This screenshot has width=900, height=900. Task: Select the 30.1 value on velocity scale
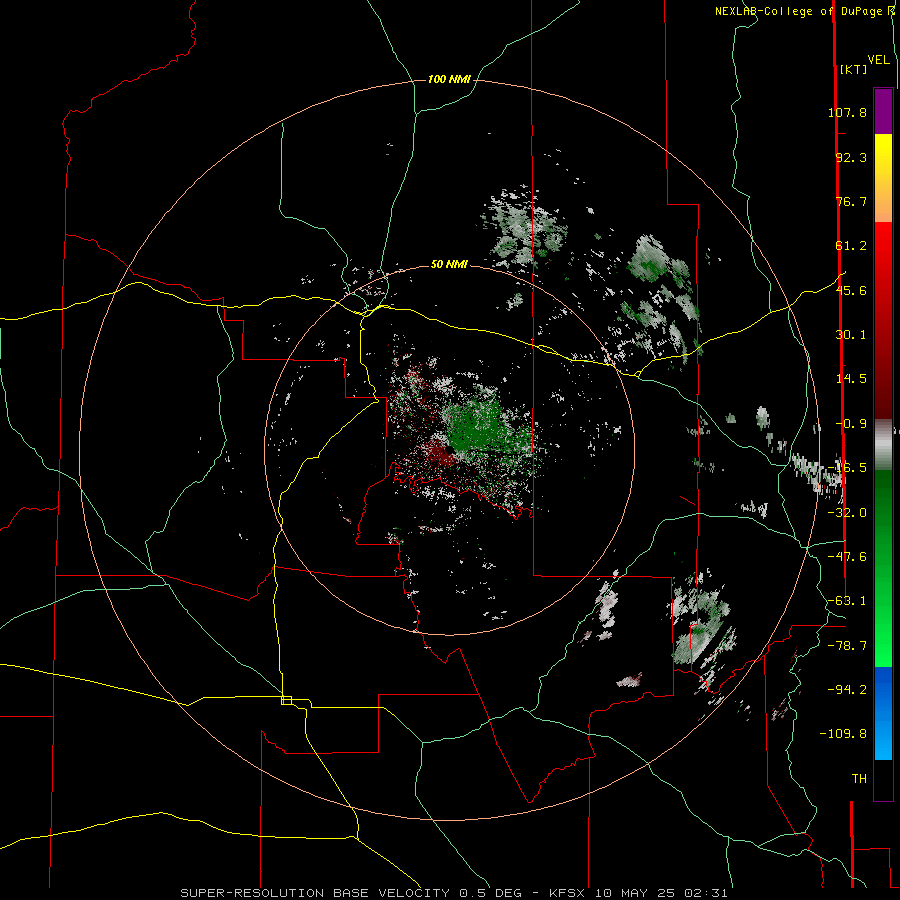point(851,335)
